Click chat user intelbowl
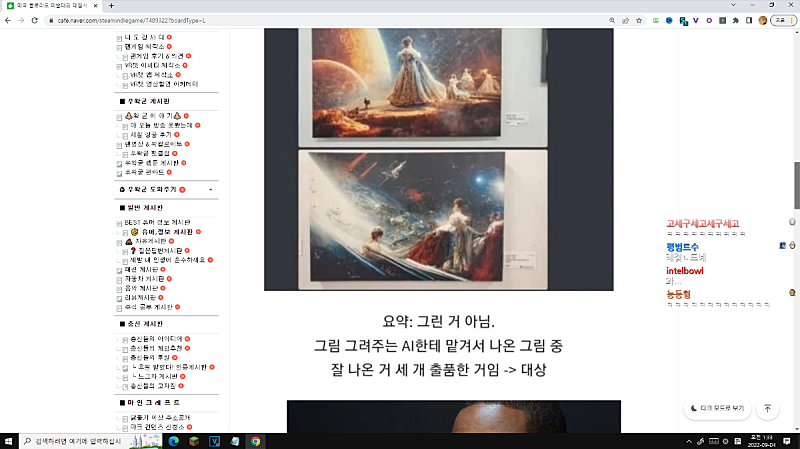The image size is (800, 449). [685, 271]
